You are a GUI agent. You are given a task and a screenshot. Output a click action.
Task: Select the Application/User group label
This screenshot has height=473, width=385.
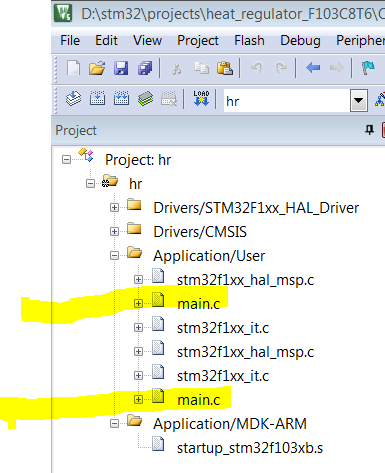point(209,256)
